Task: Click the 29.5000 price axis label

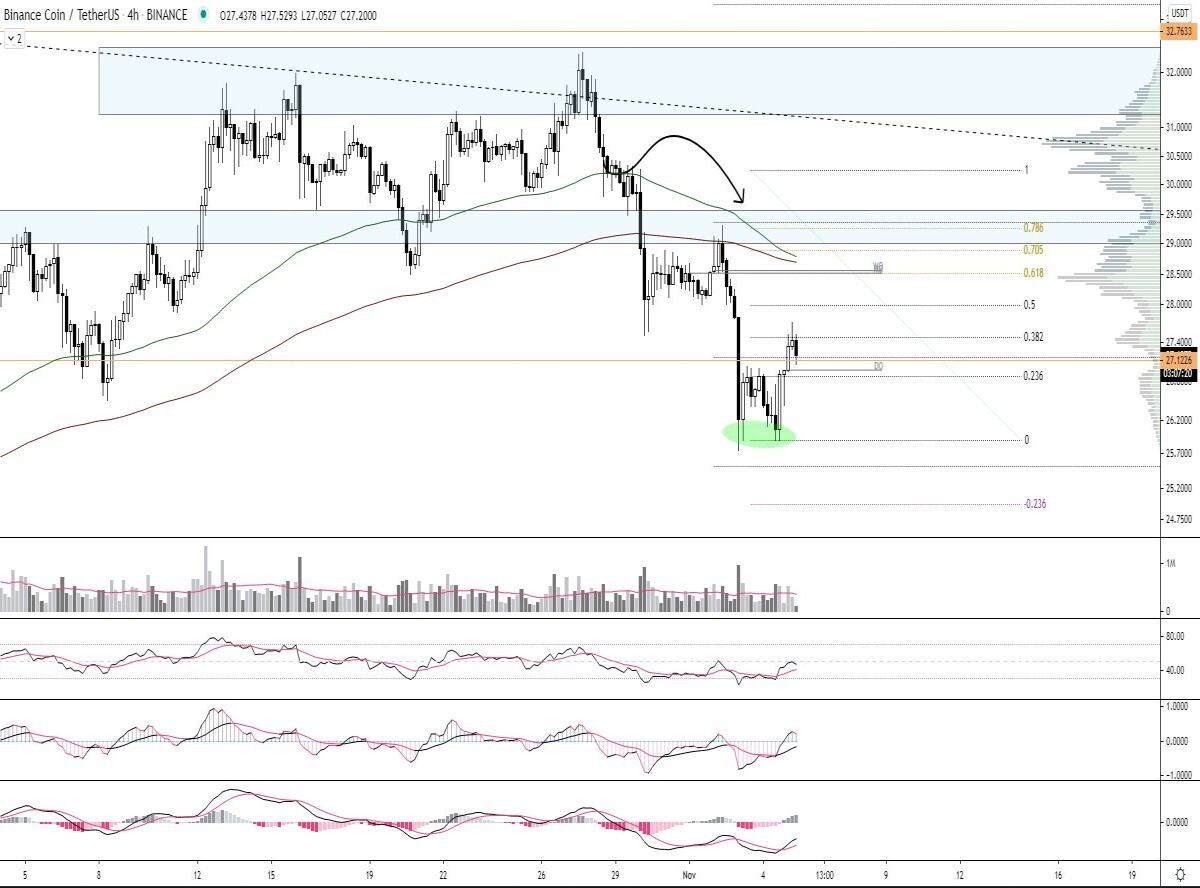Action: coord(1179,214)
